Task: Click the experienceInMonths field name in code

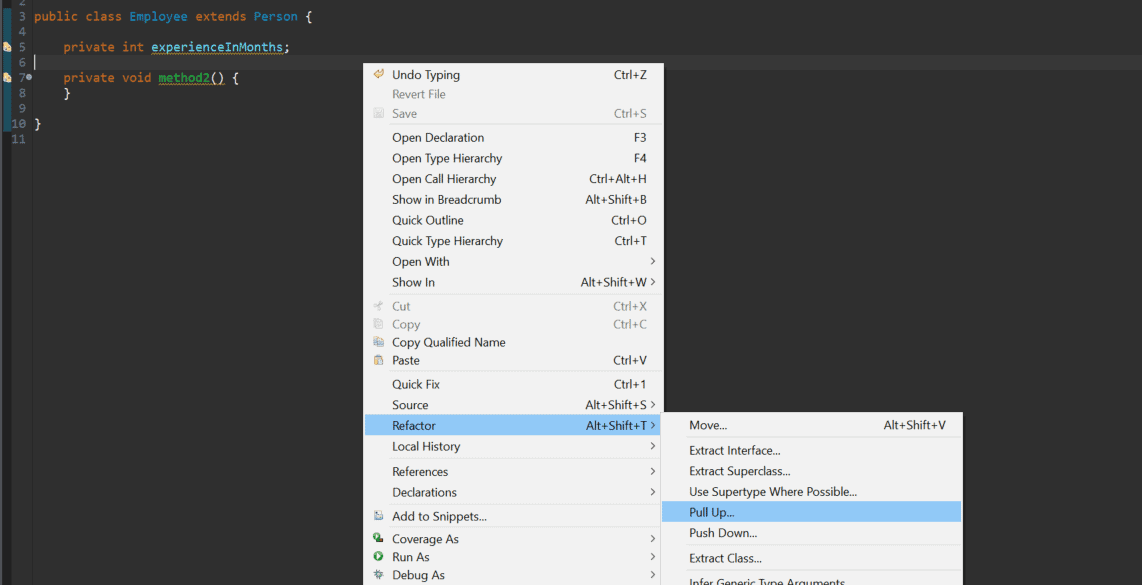Action: pos(217,47)
